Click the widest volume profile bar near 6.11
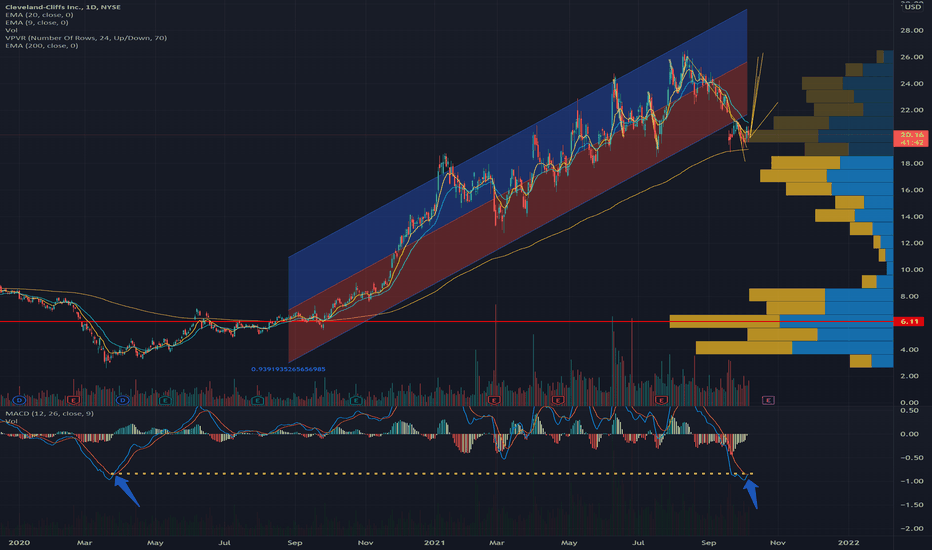Screen dimensions: 932x550 (x=781, y=322)
